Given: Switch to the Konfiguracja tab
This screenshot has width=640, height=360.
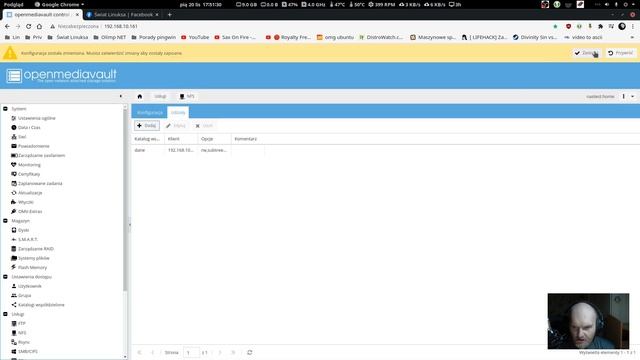Looking at the screenshot, I should 149,112.
